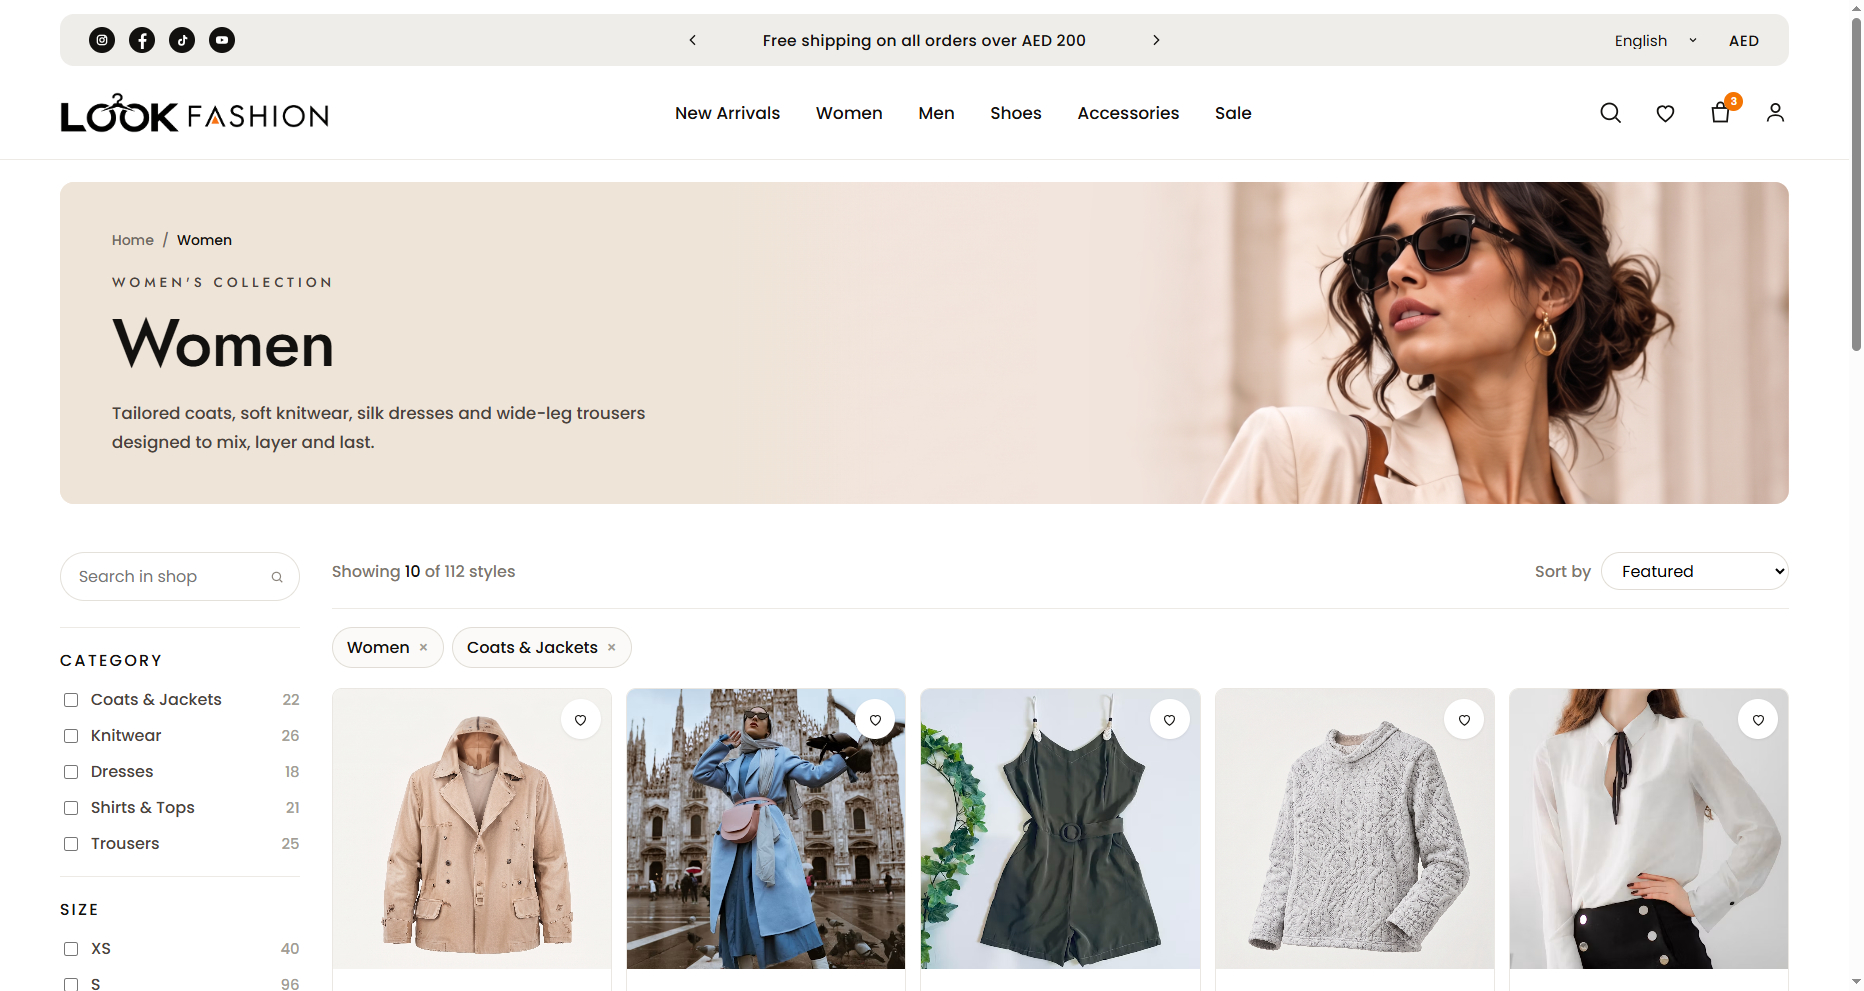Open Women navigation menu

click(849, 113)
